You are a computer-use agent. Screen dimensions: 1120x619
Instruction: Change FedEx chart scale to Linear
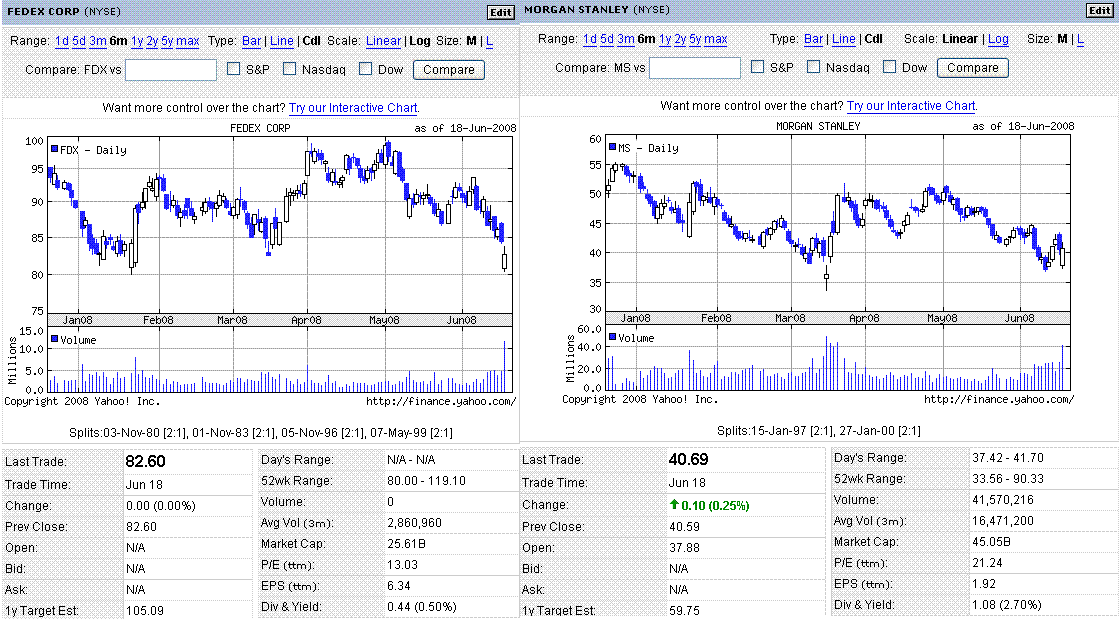coord(383,41)
